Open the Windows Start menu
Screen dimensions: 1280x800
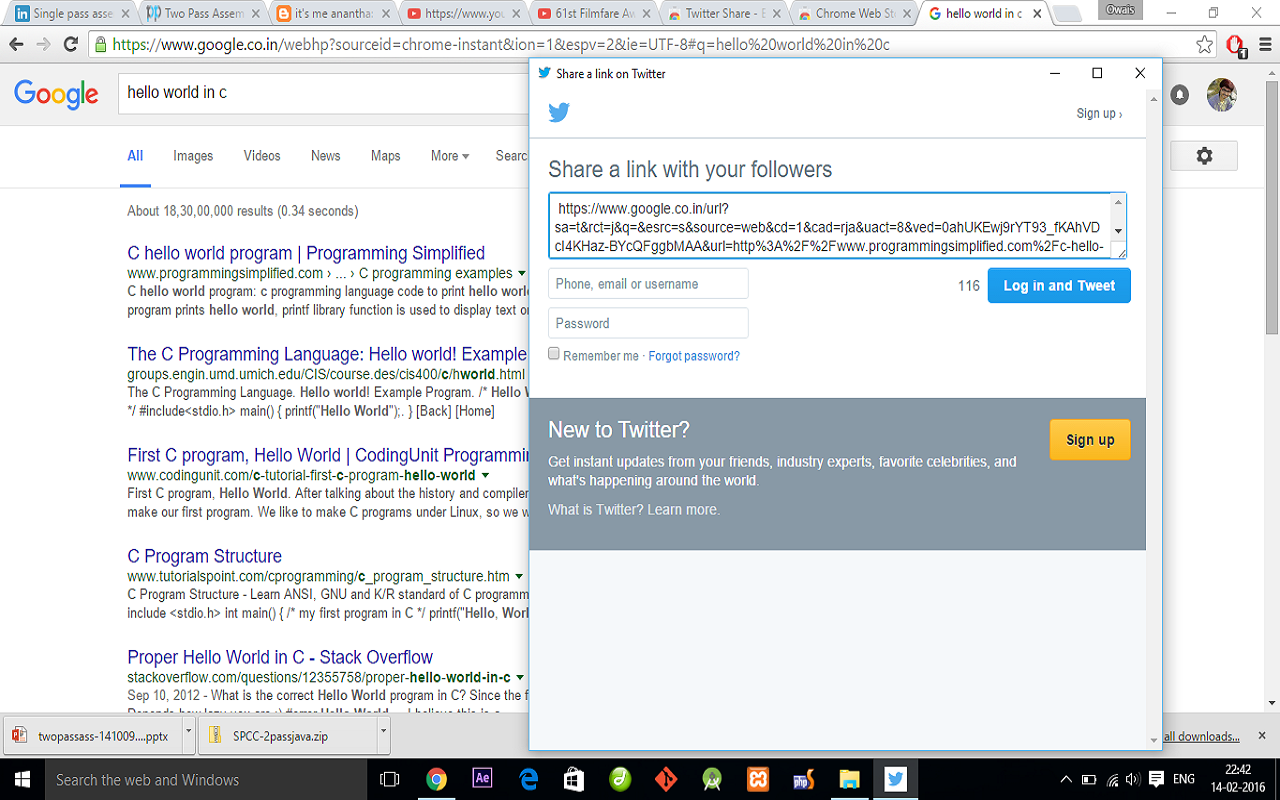[21, 779]
